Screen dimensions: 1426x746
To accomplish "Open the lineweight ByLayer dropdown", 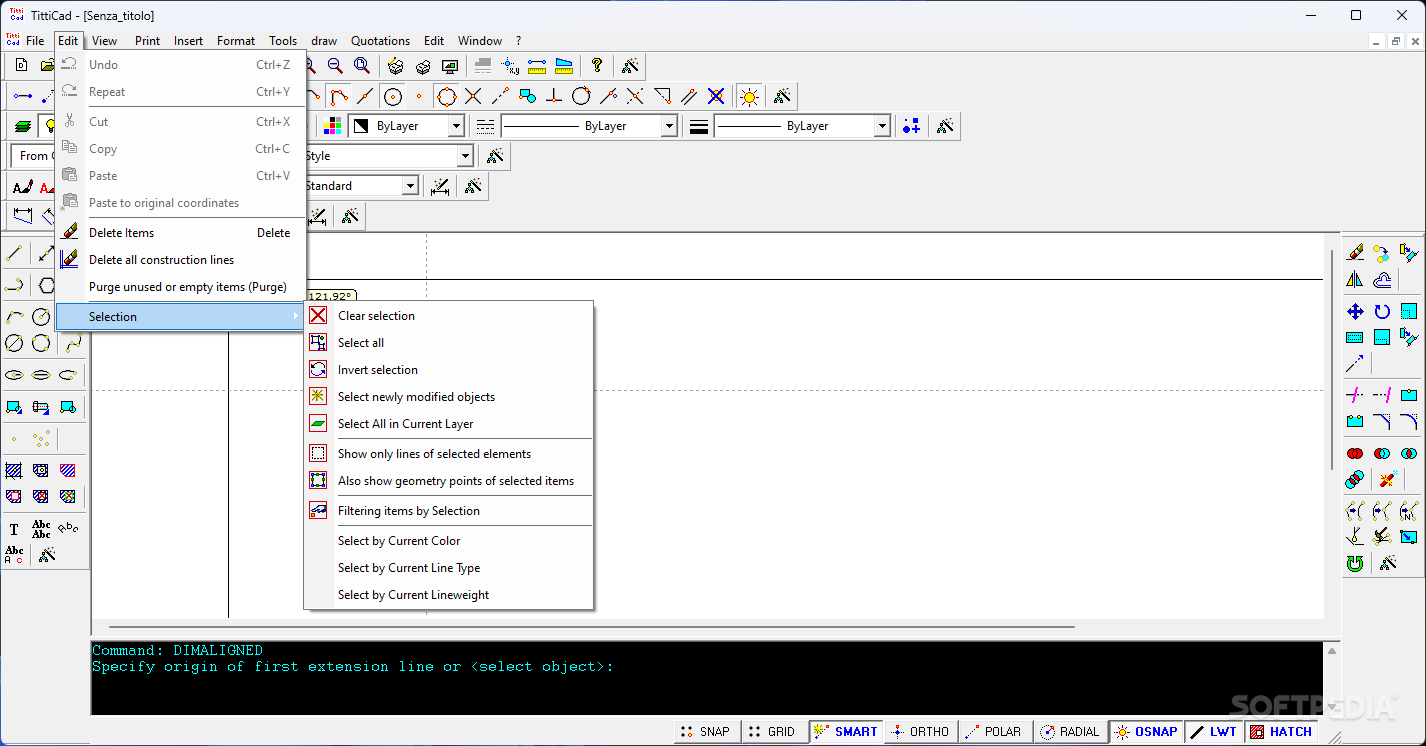I will coord(882,126).
